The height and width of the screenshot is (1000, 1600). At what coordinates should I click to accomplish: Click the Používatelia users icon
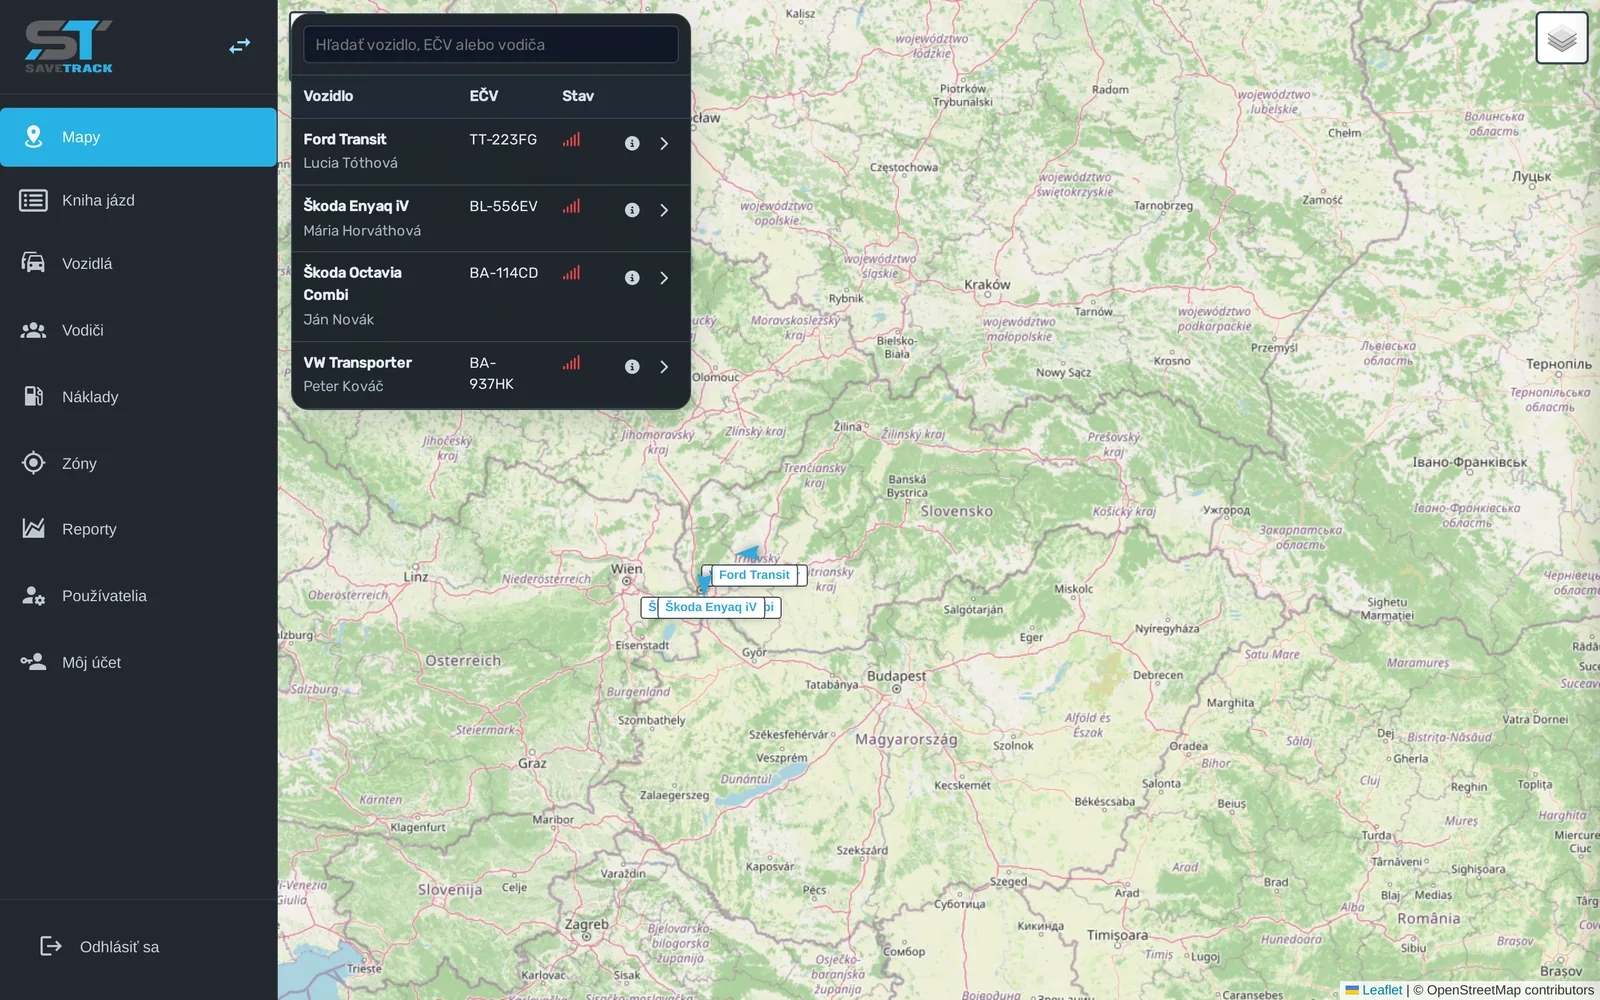click(33, 595)
